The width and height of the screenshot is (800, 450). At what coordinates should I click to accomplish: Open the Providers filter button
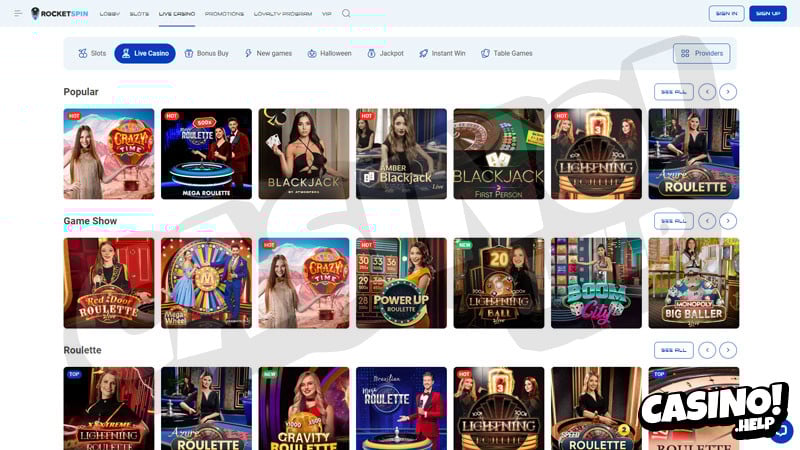(x=702, y=53)
